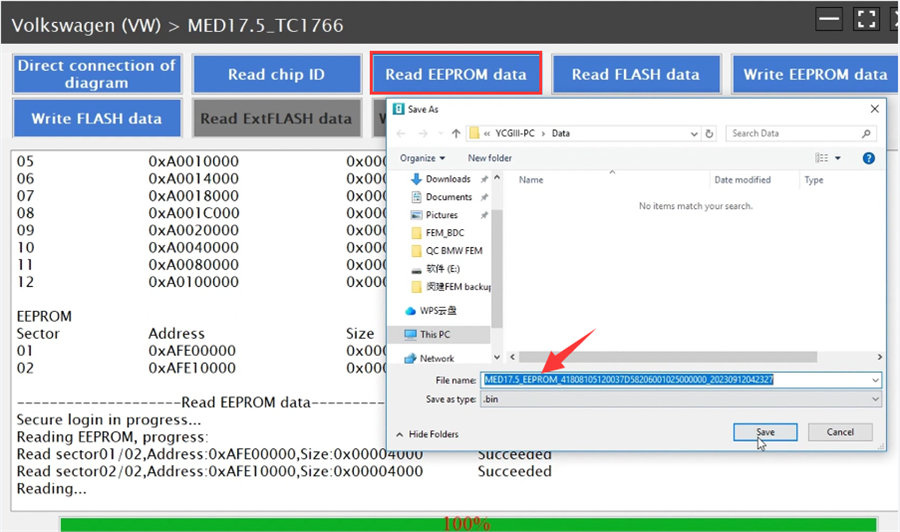Click the Downloads pin icon

(484, 180)
